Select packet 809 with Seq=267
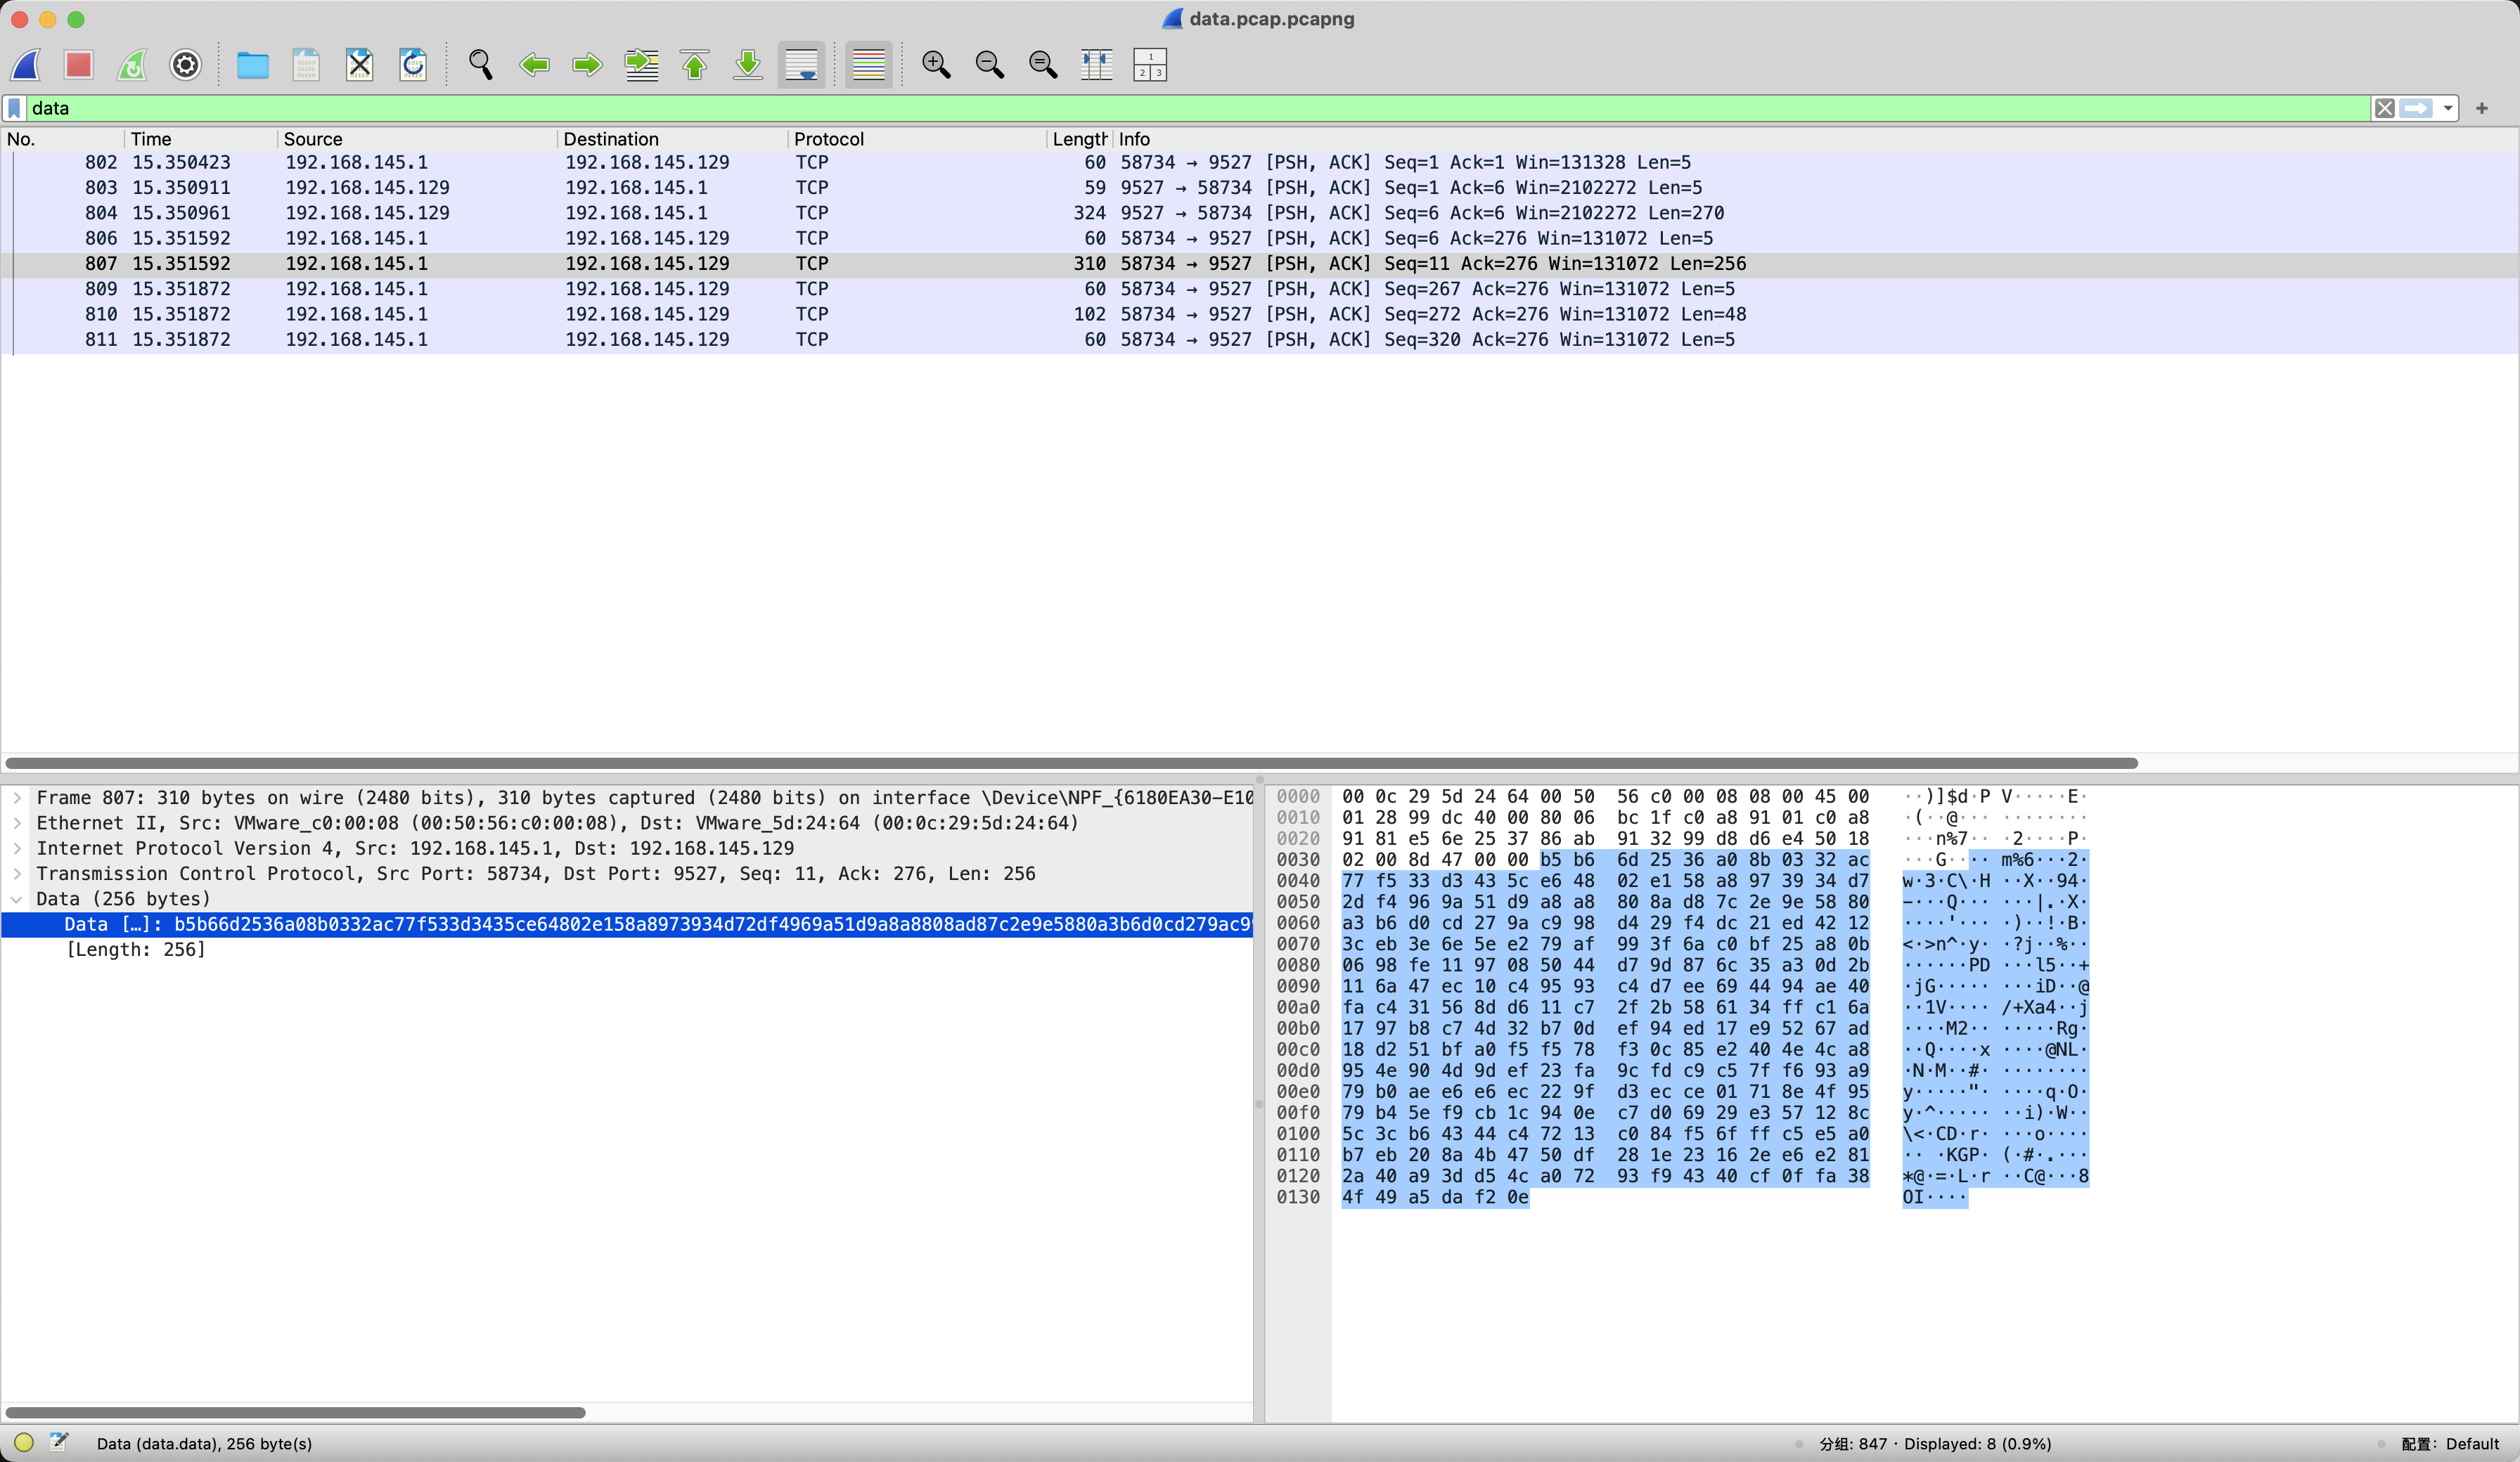 tap(1260, 289)
